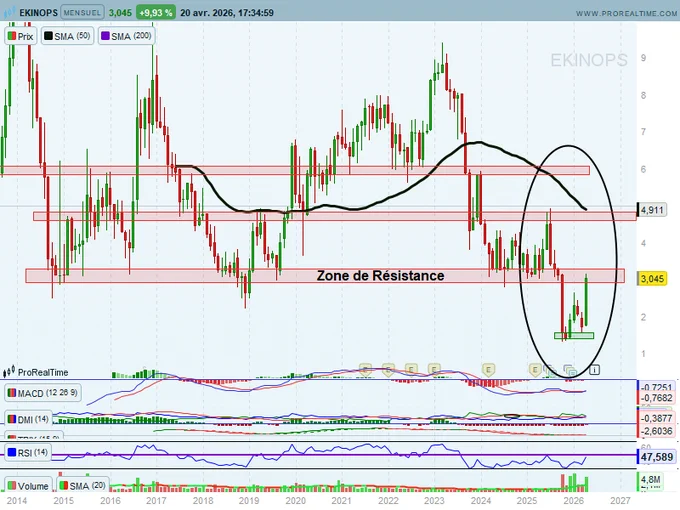Click the ProRealTime candlestick logo icon
This screenshot has height=510, width=680.
point(9,372)
